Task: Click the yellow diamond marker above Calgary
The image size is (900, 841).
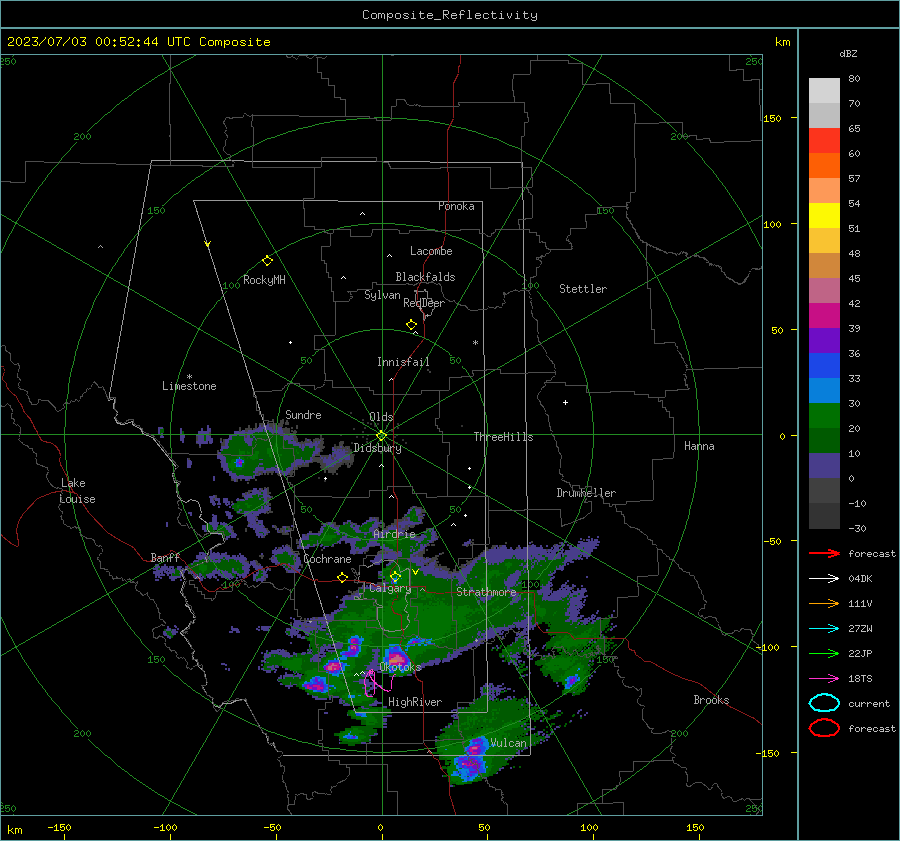Action: coord(395,576)
